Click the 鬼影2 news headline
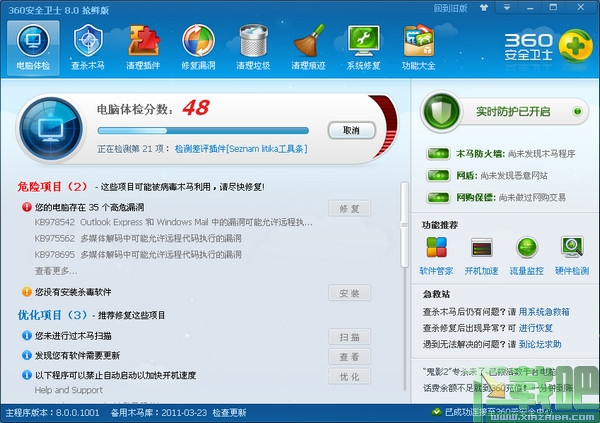 coord(490,372)
